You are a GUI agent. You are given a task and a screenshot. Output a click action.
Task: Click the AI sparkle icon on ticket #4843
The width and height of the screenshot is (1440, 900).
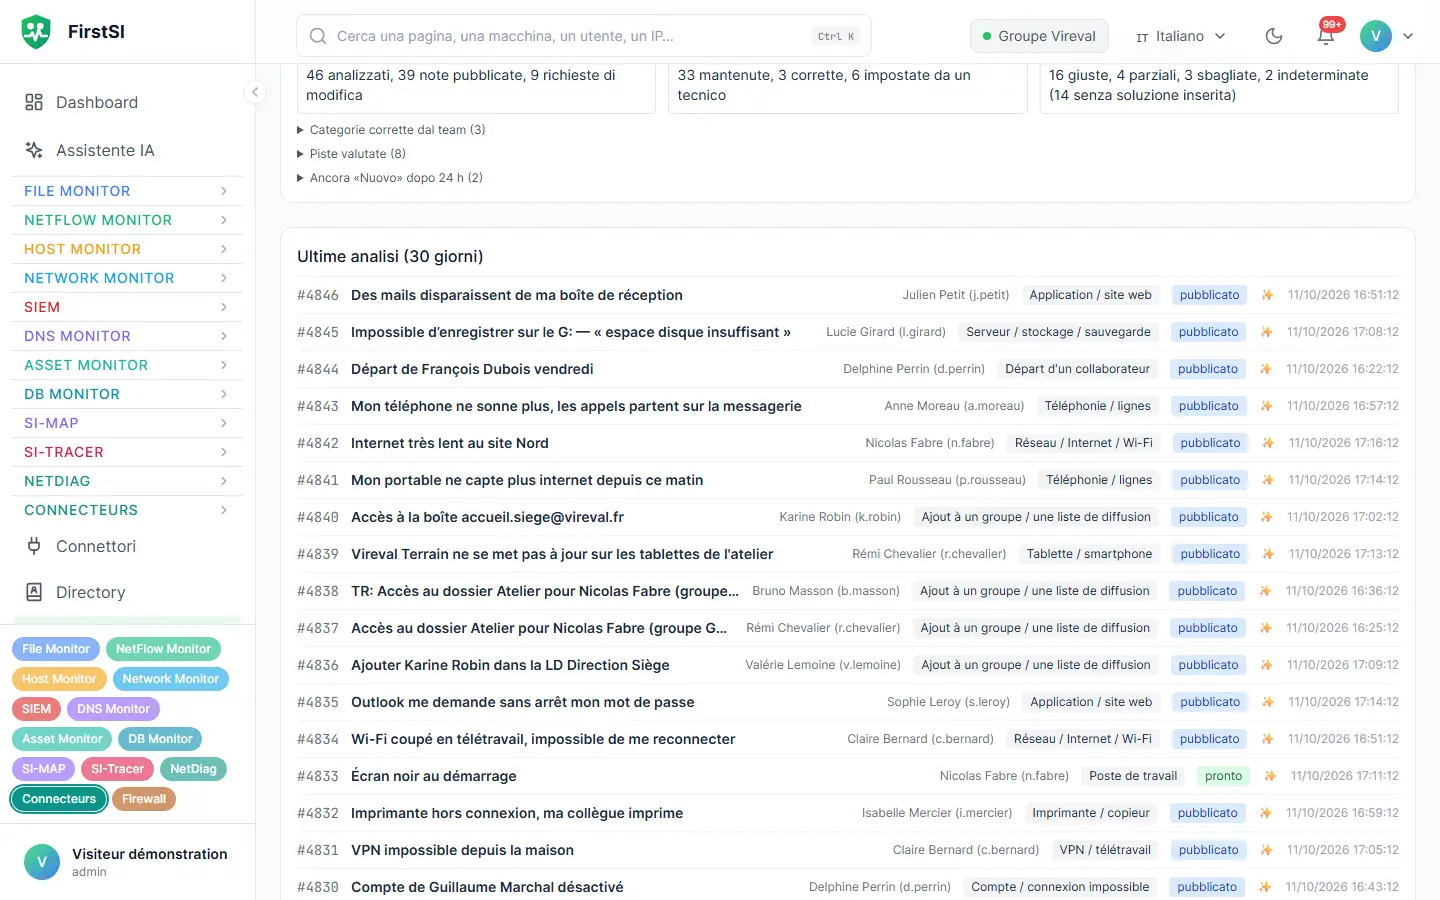[1266, 406]
